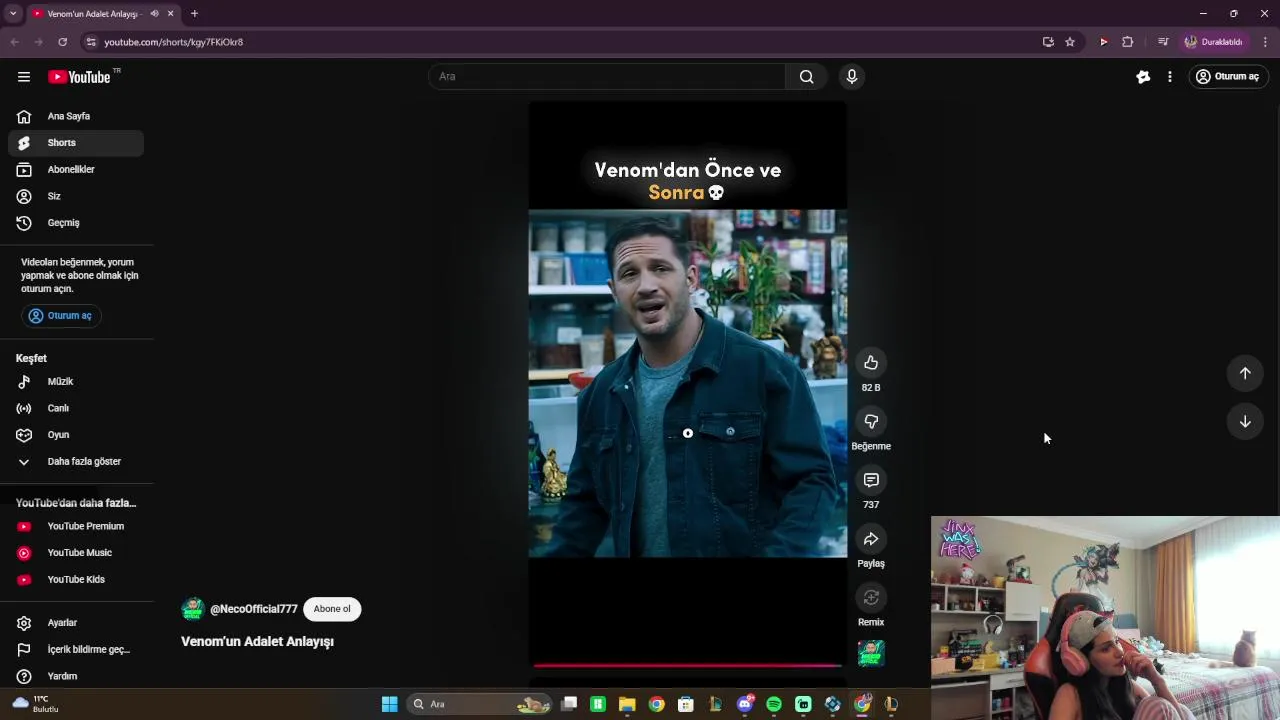The width and height of the screenshot is (1280, 720).
Task: Open the sound source thumbnail below Remix
Action: [x=871, y=653]
